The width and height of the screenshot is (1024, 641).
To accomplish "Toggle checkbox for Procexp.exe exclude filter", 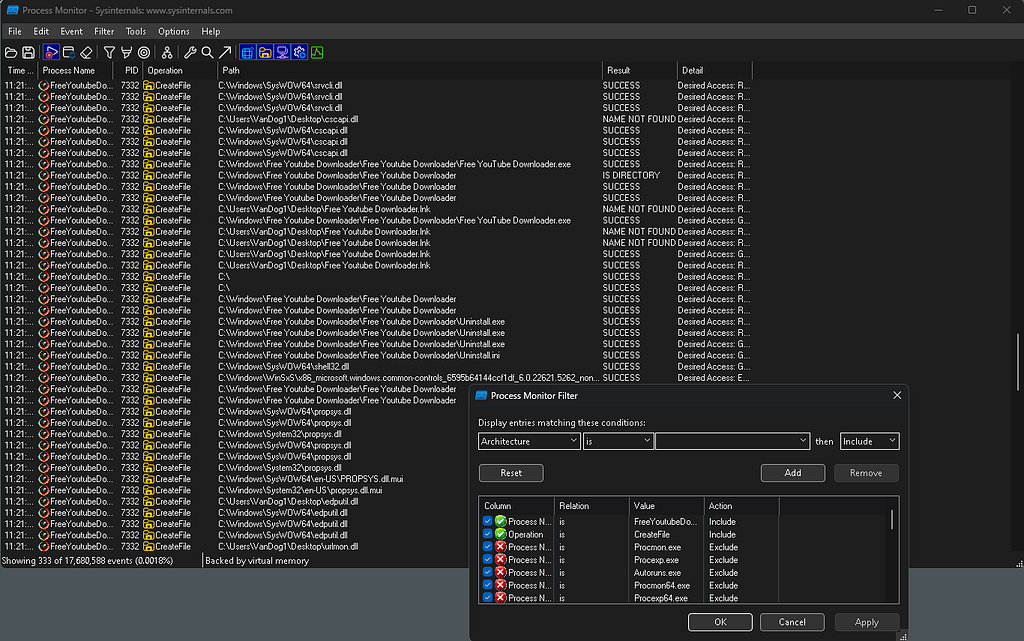I will (487, 559).
